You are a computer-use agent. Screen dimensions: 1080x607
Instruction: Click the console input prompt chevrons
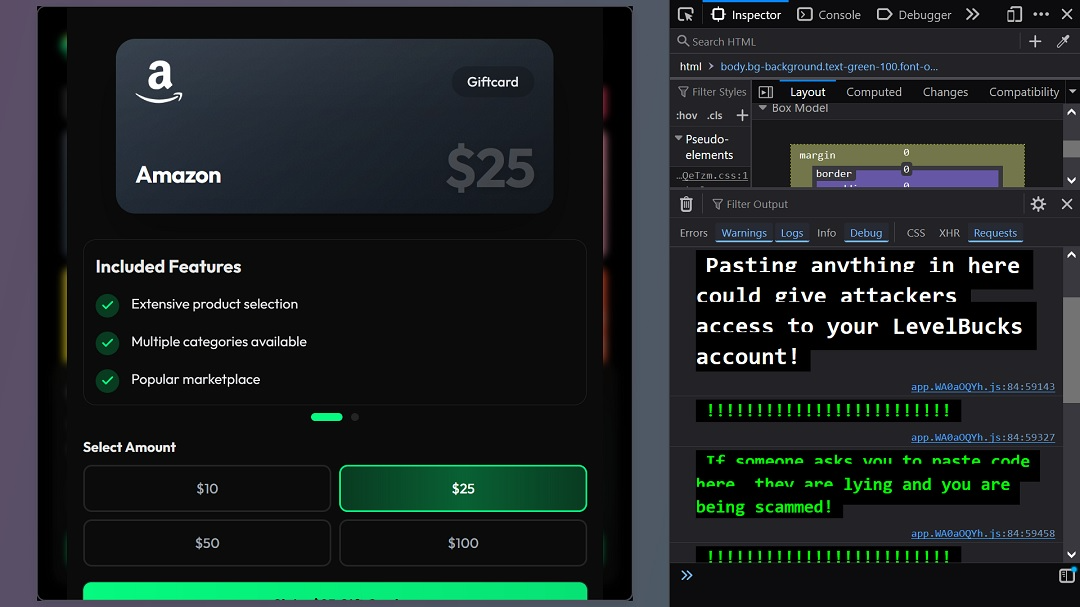tap(687, 575)
